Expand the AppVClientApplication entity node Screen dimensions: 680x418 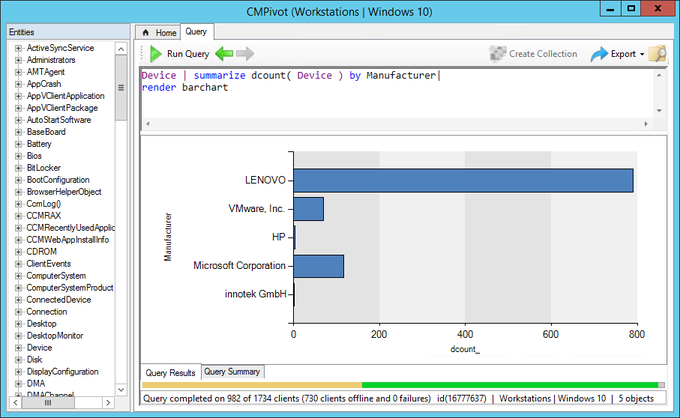point(18,96)
